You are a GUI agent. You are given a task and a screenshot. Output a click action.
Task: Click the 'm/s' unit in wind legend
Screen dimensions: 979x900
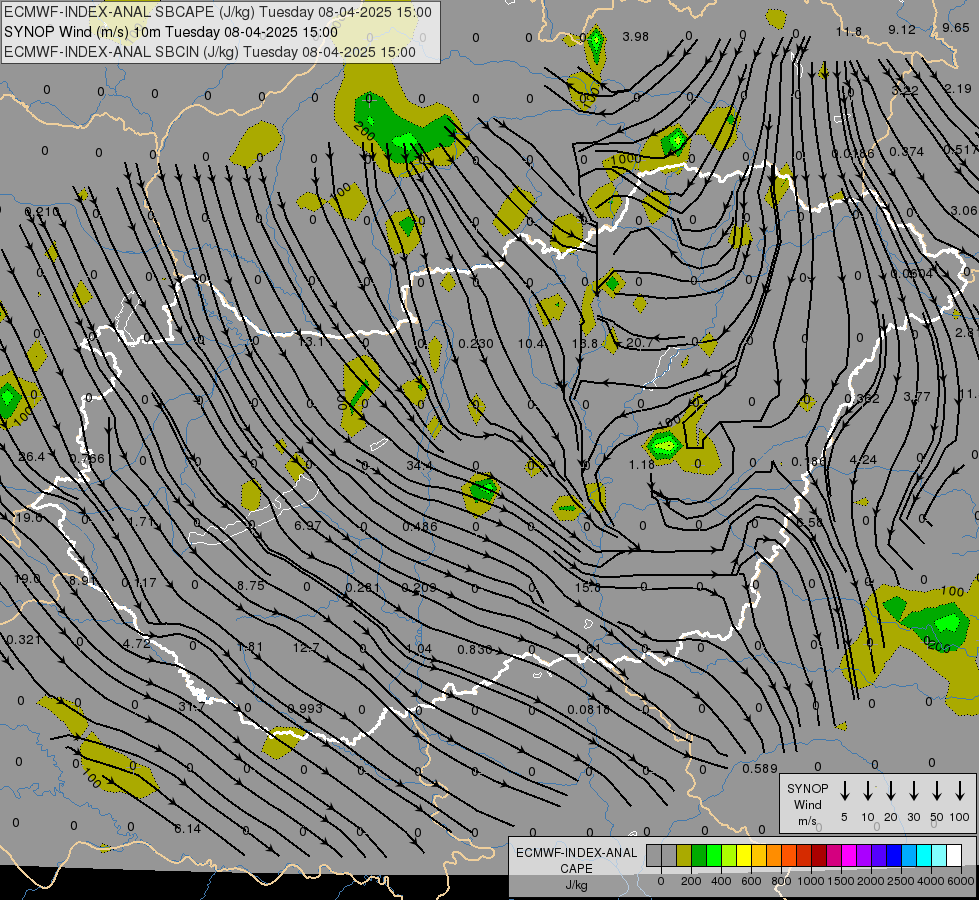click(x=807, y=821)
